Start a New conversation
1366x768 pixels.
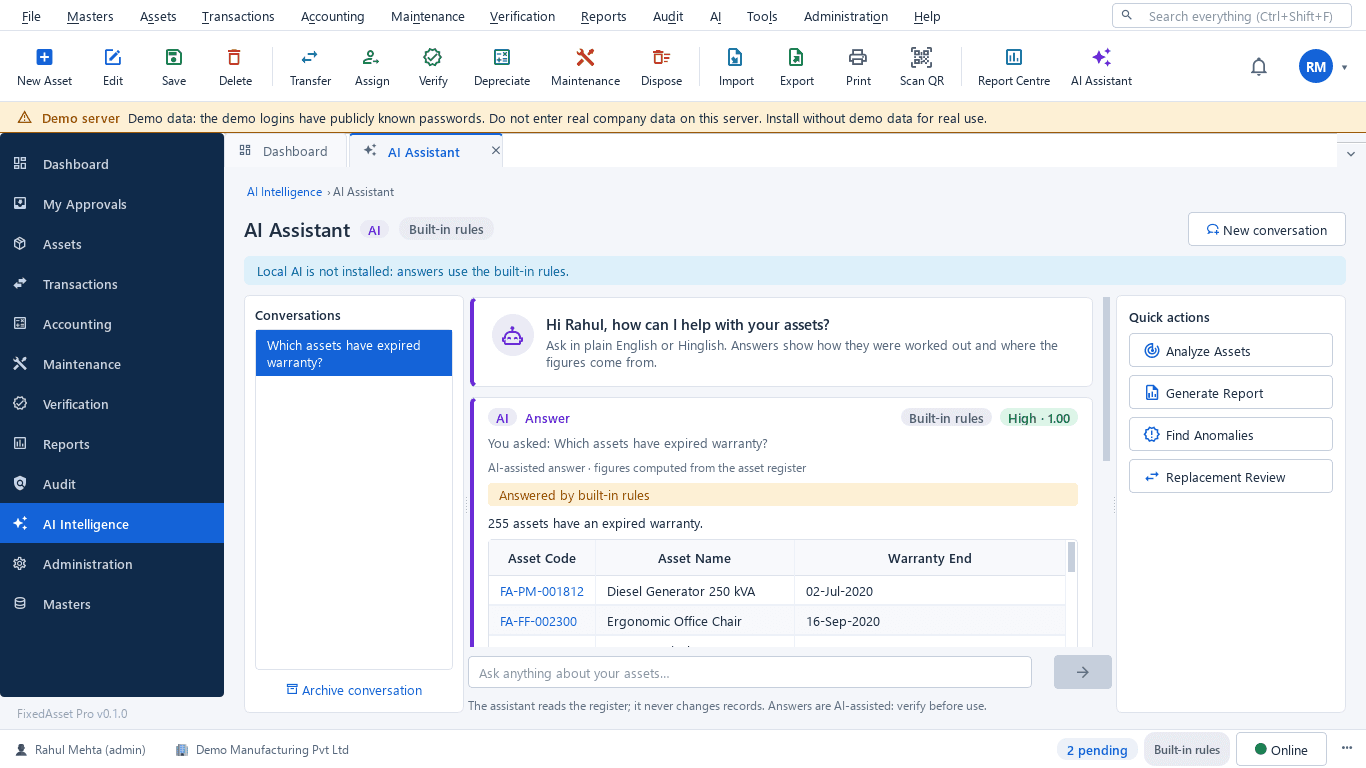pos(1266,229)
